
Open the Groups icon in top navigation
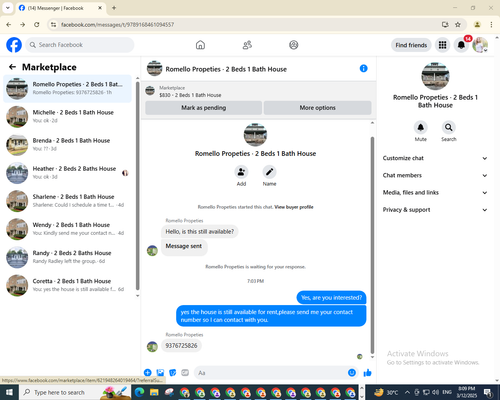click(294, 45)
